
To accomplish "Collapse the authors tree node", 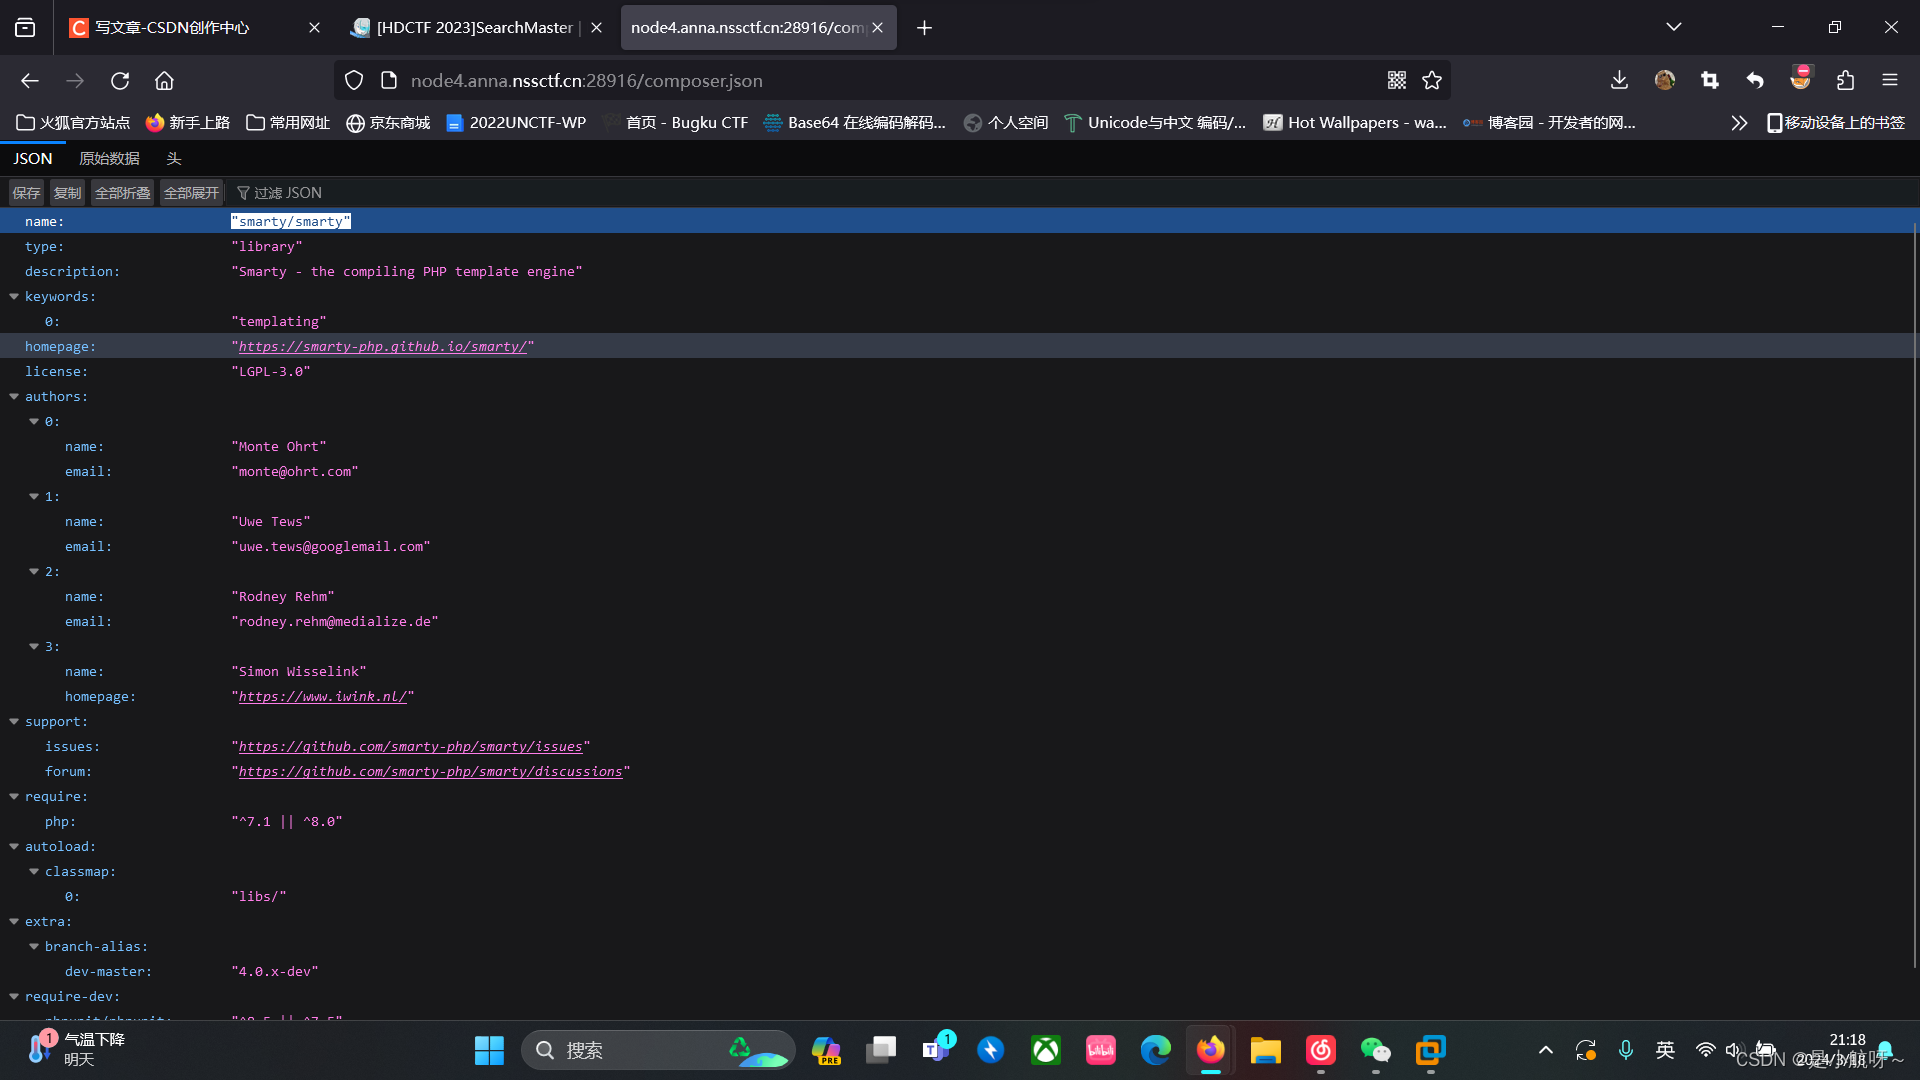I will [14, 396].
